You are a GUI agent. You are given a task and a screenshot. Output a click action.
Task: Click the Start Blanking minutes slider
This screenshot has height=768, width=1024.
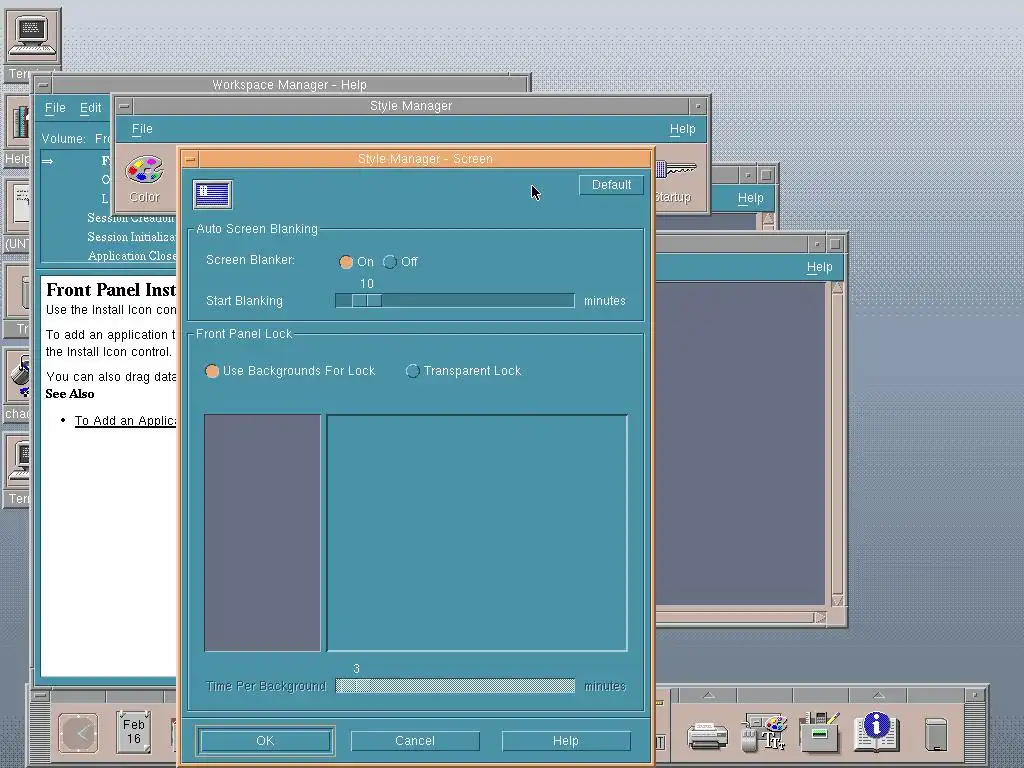(x=455, y=300)
